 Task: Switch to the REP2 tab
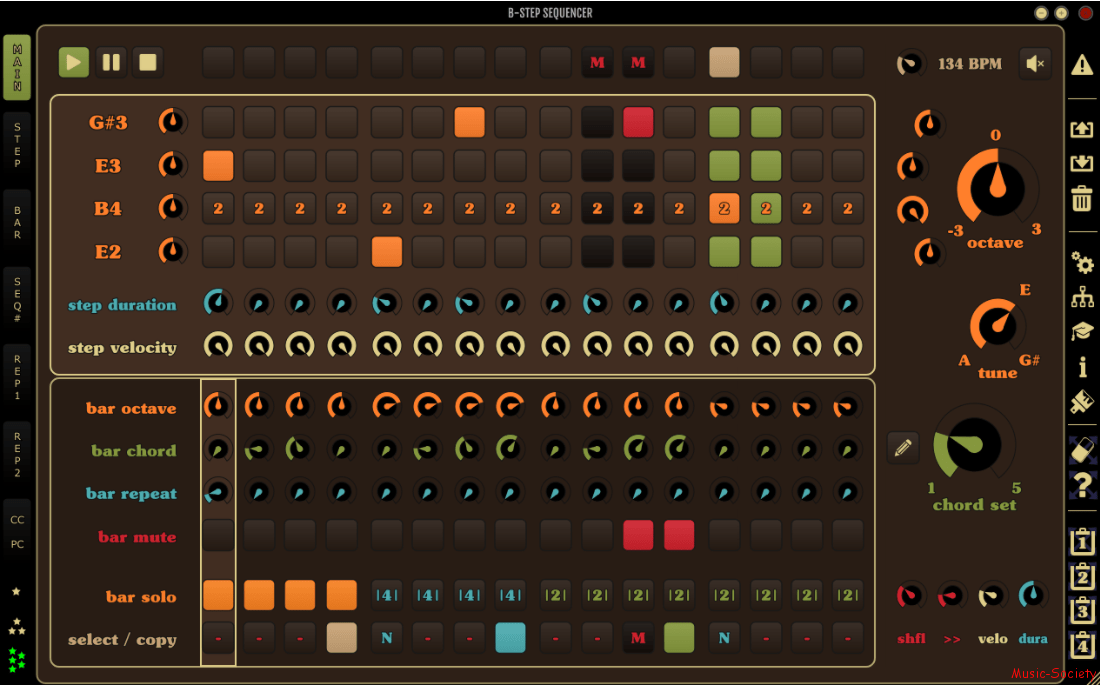click(17, 454)
